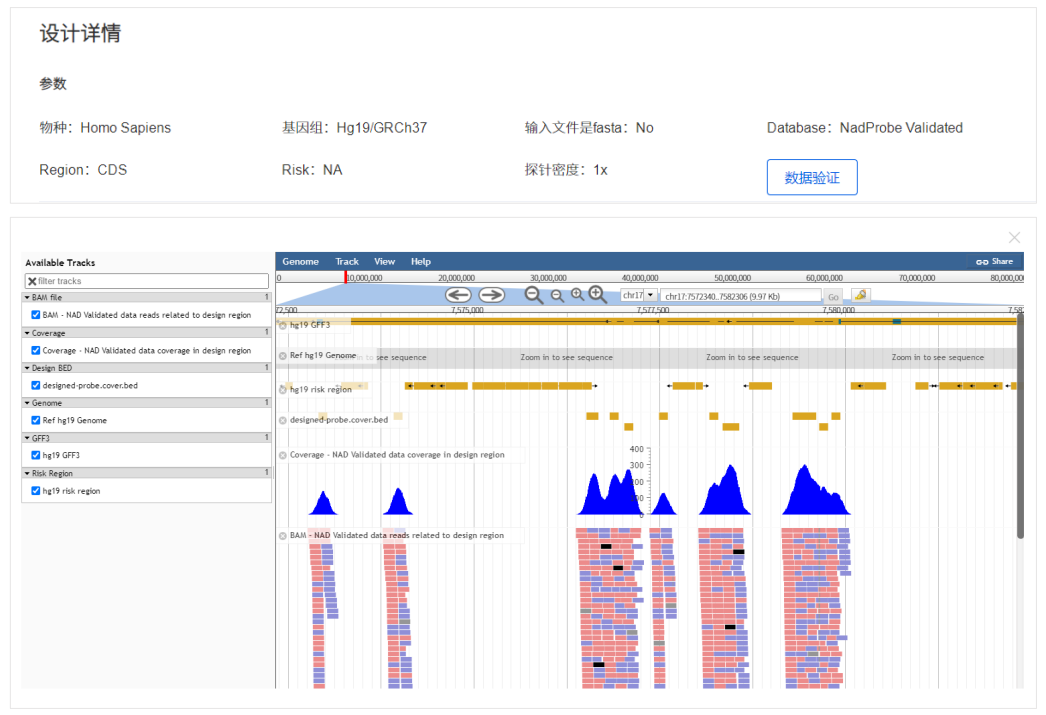Collapse the Coverage track category

pos(28,333)
